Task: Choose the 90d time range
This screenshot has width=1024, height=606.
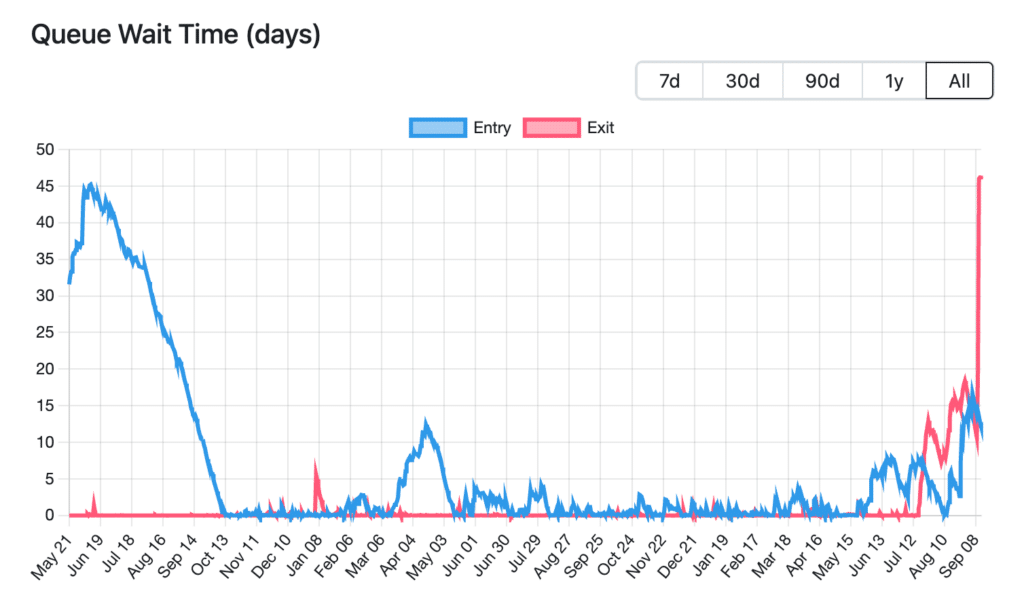Action: (x=822, y=81)
